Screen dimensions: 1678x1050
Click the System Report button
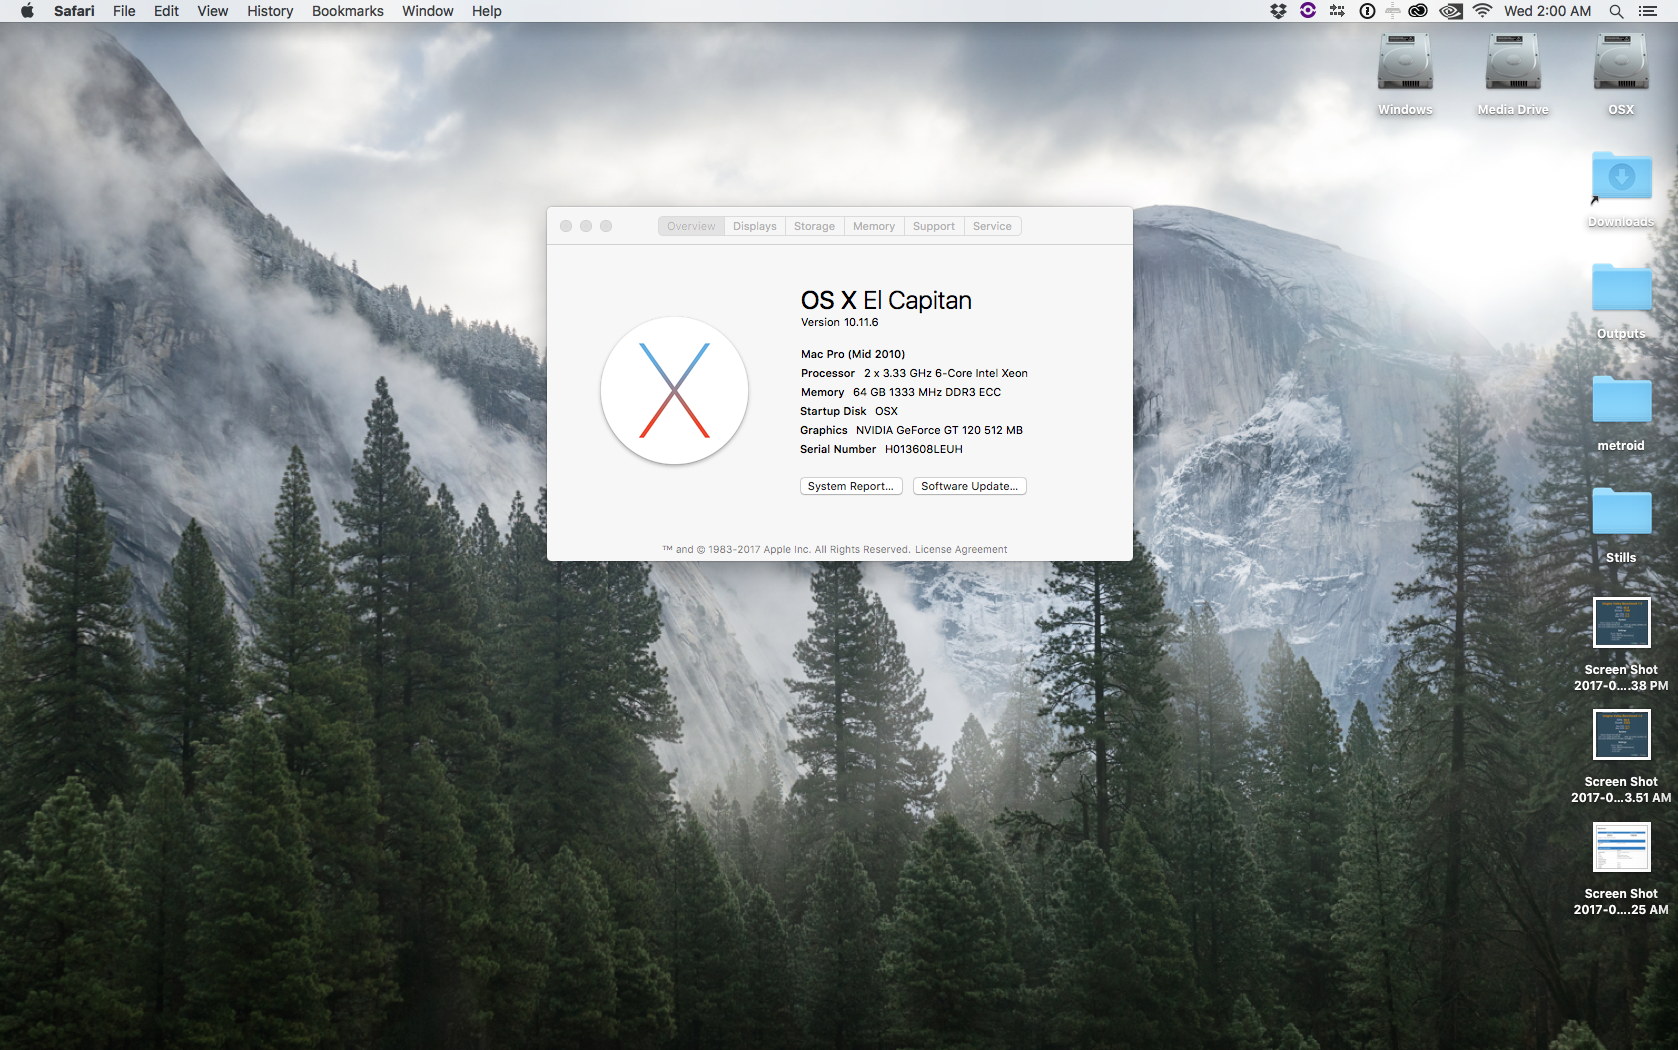point(851,486)
